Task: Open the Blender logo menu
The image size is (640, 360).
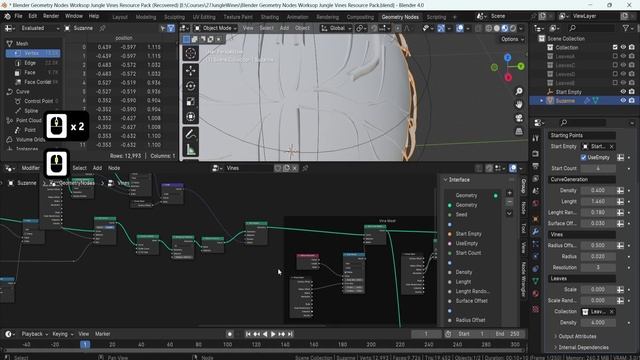Action: pos(7,16)
